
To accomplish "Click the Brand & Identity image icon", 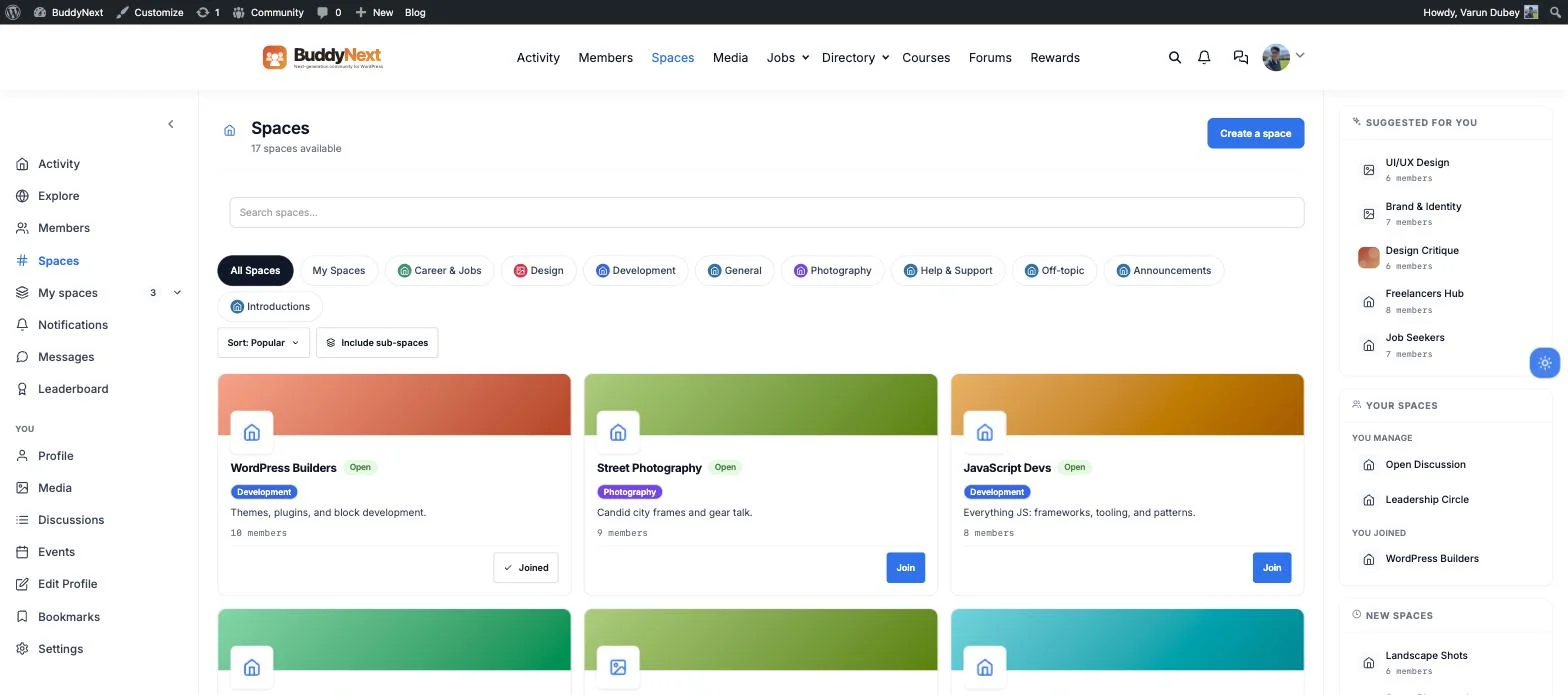I will coord(1369,214).
